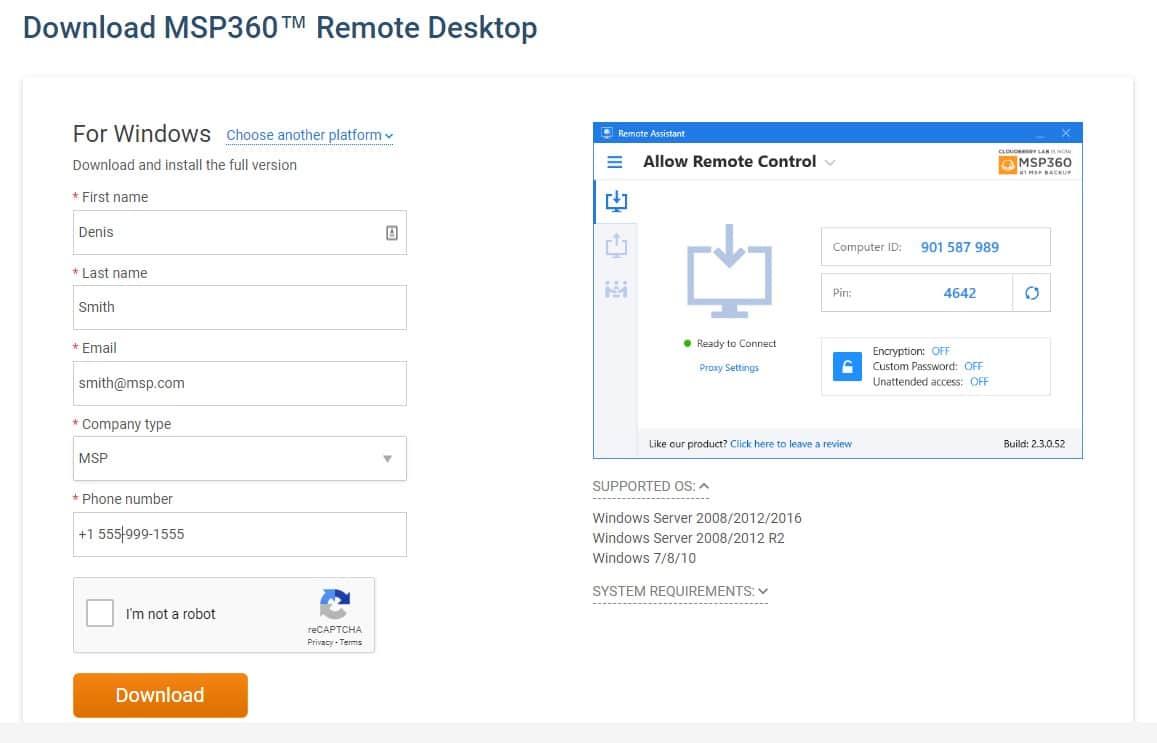Screen dimensions: 1157x743
Task: Collapse the SUPPORTED OS section
Action: pyautogui.click(x=651, y=486)
